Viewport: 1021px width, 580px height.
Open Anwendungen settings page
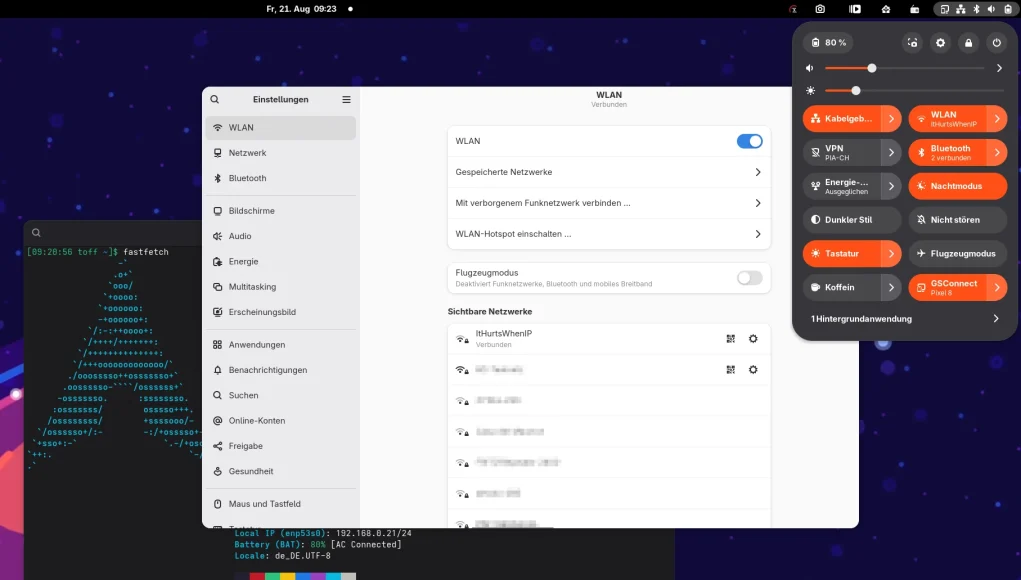pos(281,345)
